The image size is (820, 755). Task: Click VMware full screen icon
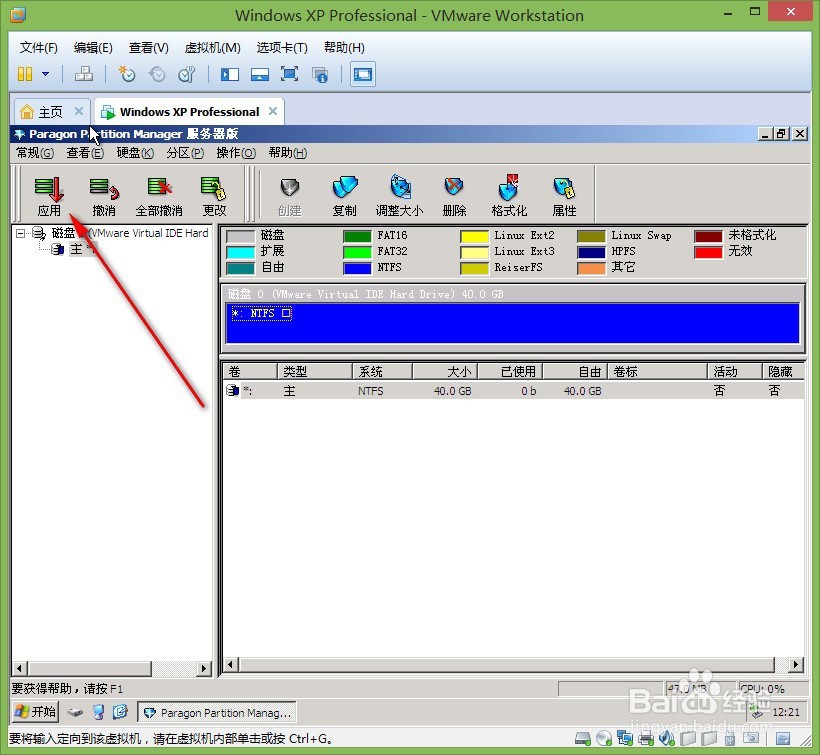[289, 74]
